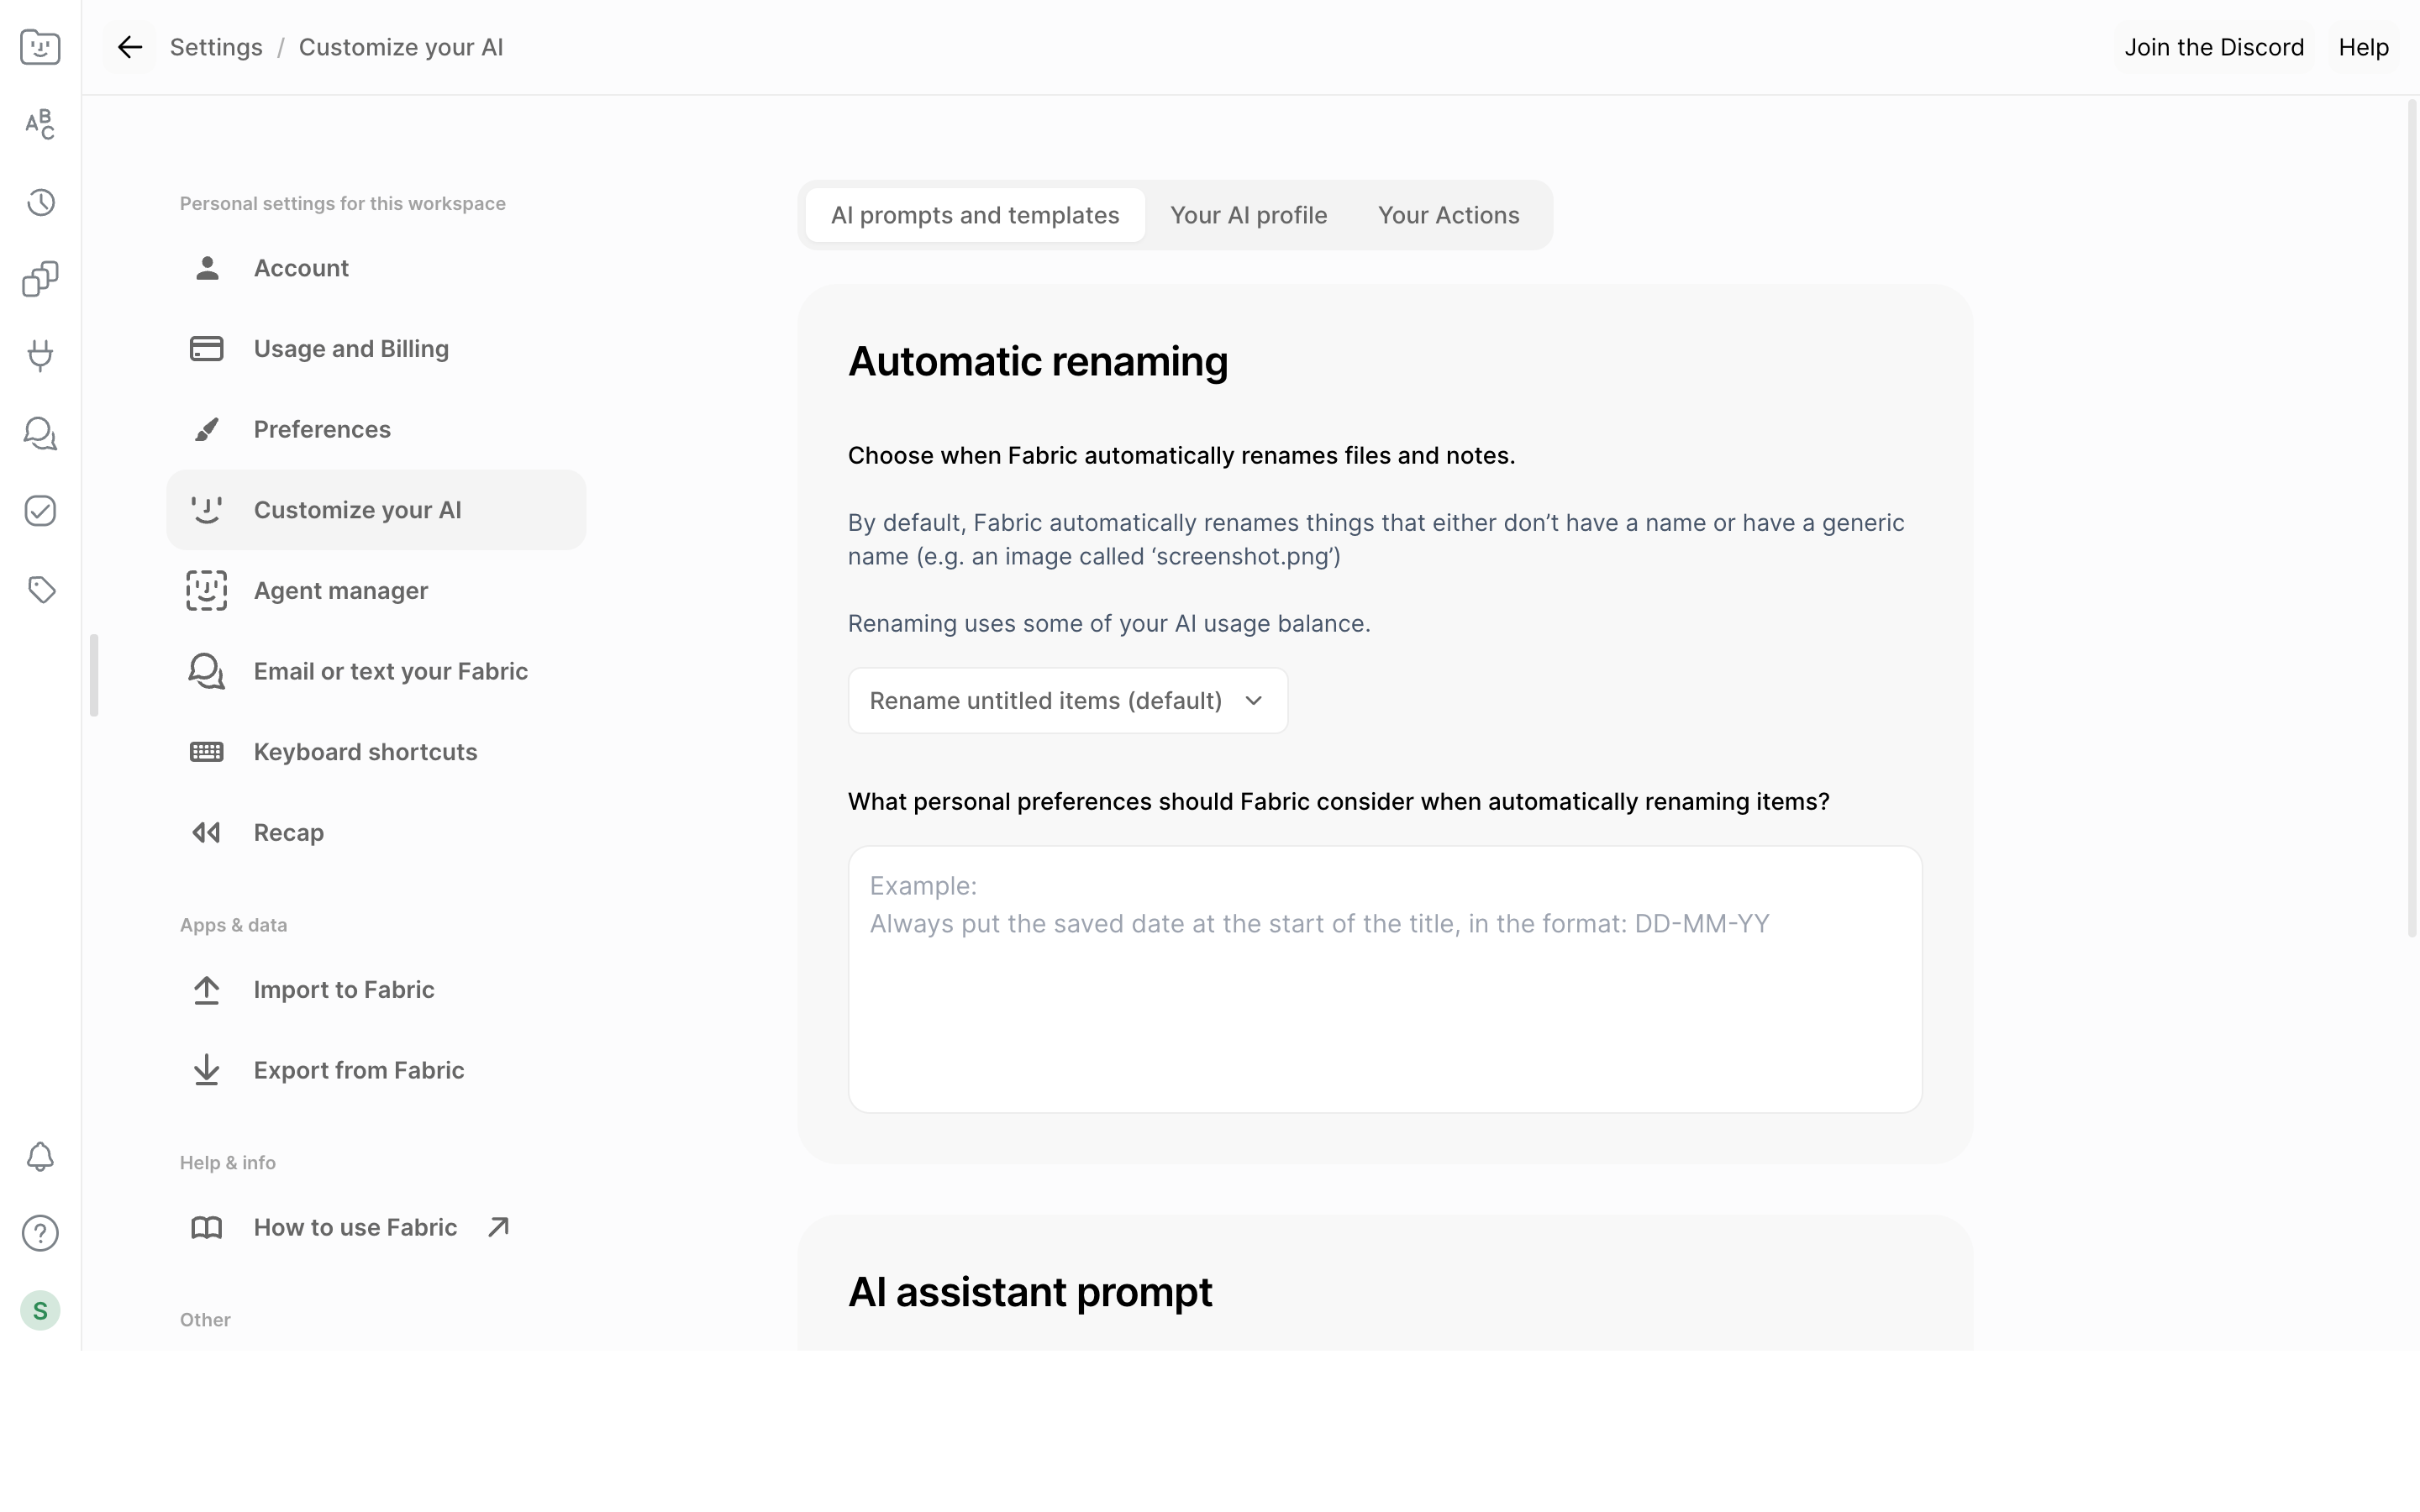The width and height of the screenshot is (2420, 1512).
Task: Select Customize your AI in sidebar
Action: [376, 510]
